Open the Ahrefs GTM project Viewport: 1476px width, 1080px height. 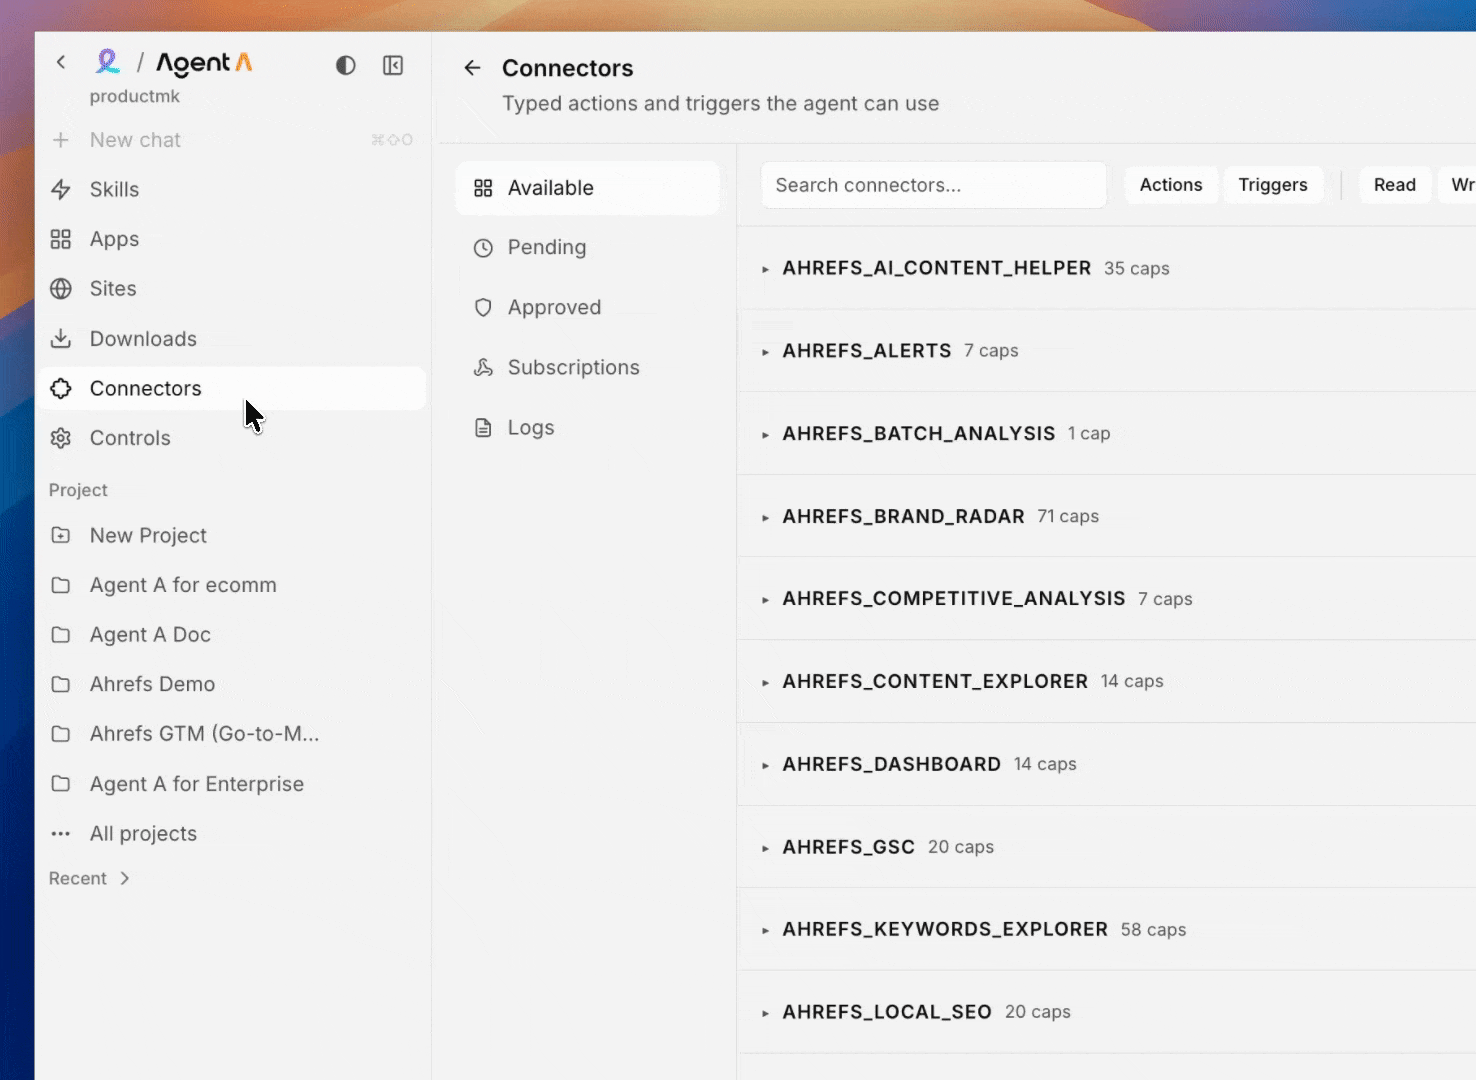(x=231, y=734)
